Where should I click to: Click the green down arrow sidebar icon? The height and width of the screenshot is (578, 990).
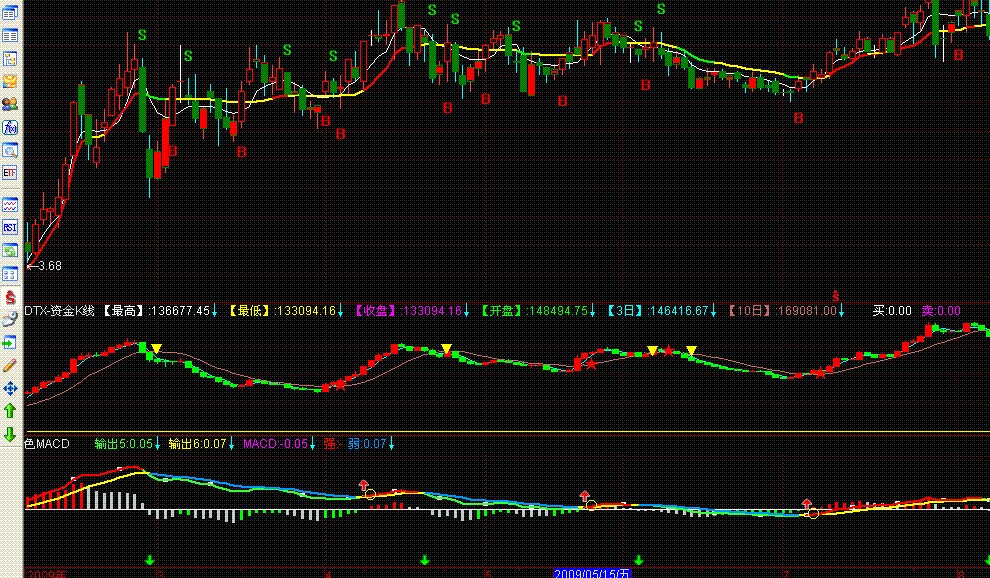pyautogui.click(x=10, y=434)
